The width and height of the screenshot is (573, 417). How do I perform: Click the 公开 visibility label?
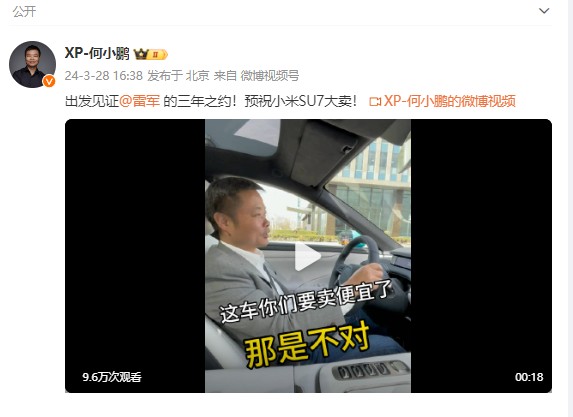24,11
